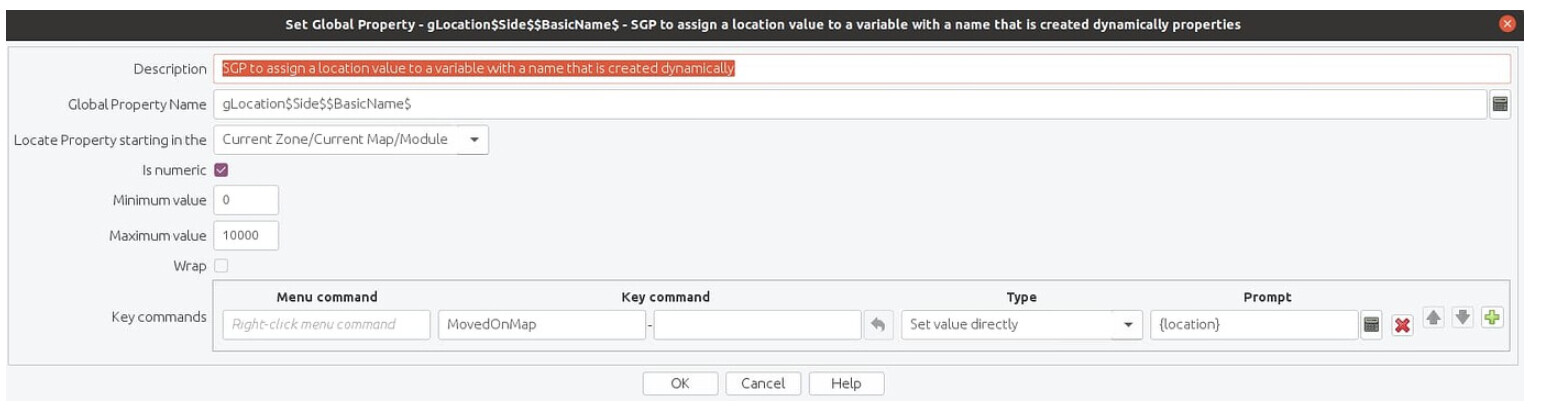Move key command row down
Image resolution: width=1554 pixels, height=420 pixels.
(x=1463, y=319)
